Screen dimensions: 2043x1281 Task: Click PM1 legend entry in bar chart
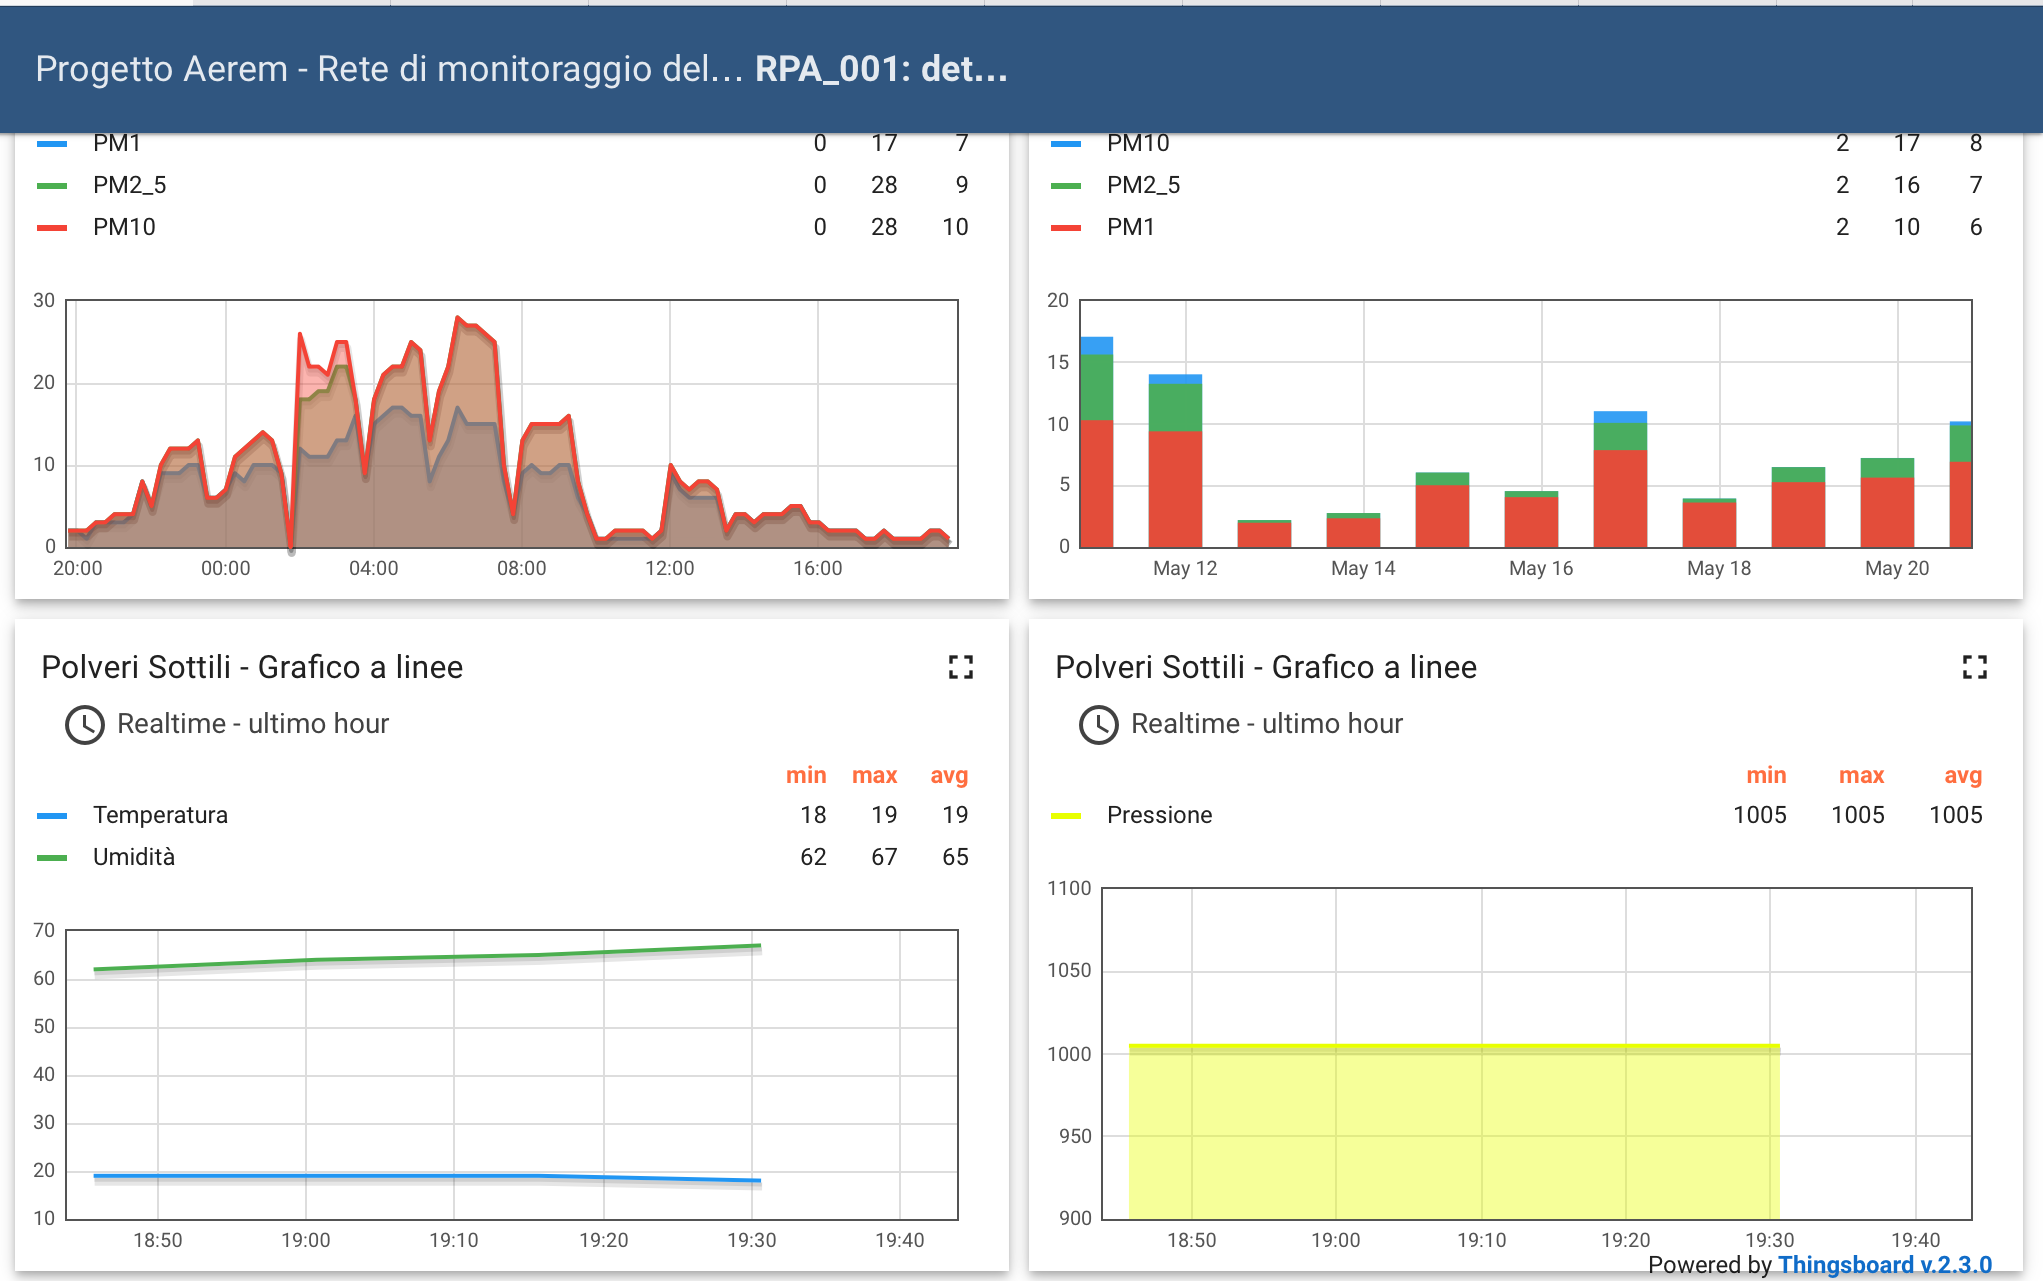(1130, 227)
